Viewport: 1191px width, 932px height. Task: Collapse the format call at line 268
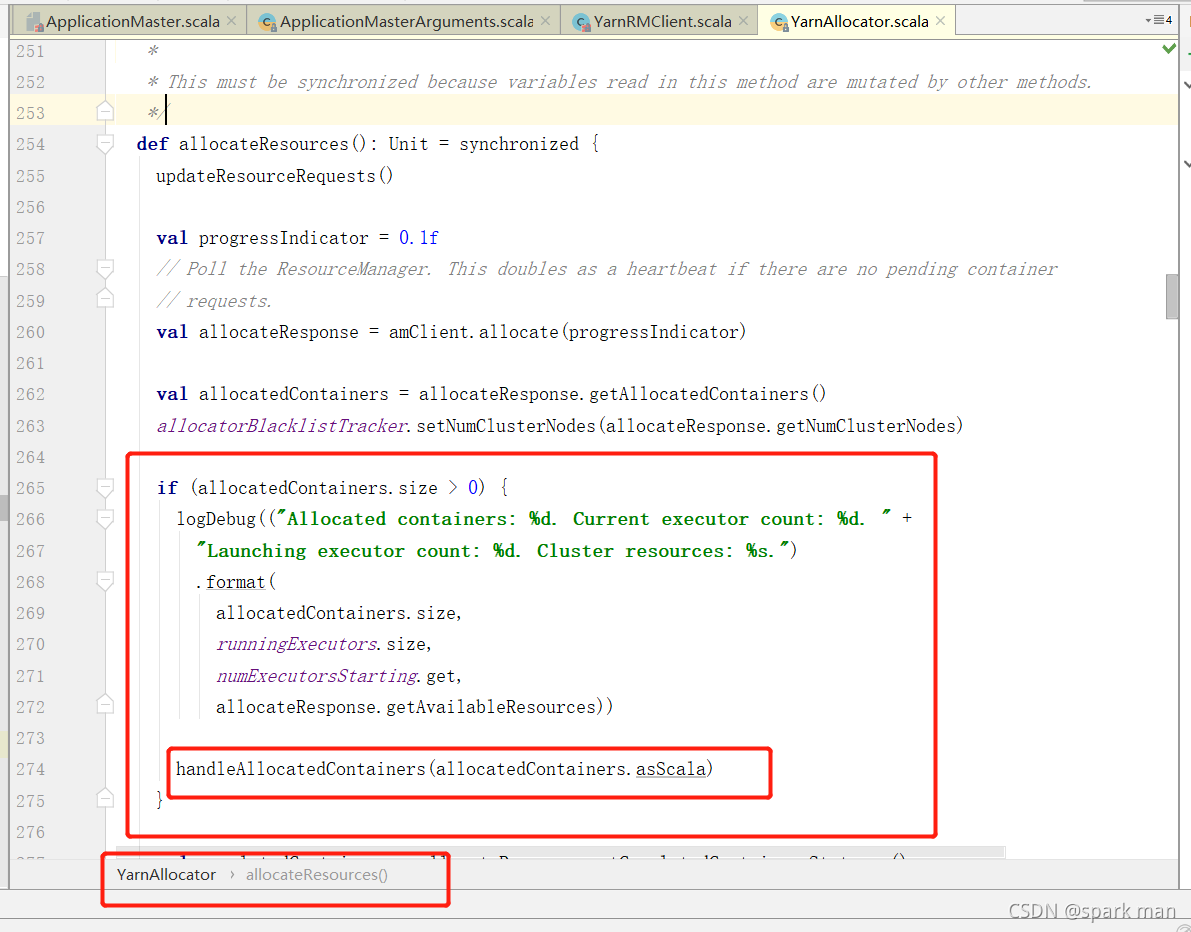106,582
